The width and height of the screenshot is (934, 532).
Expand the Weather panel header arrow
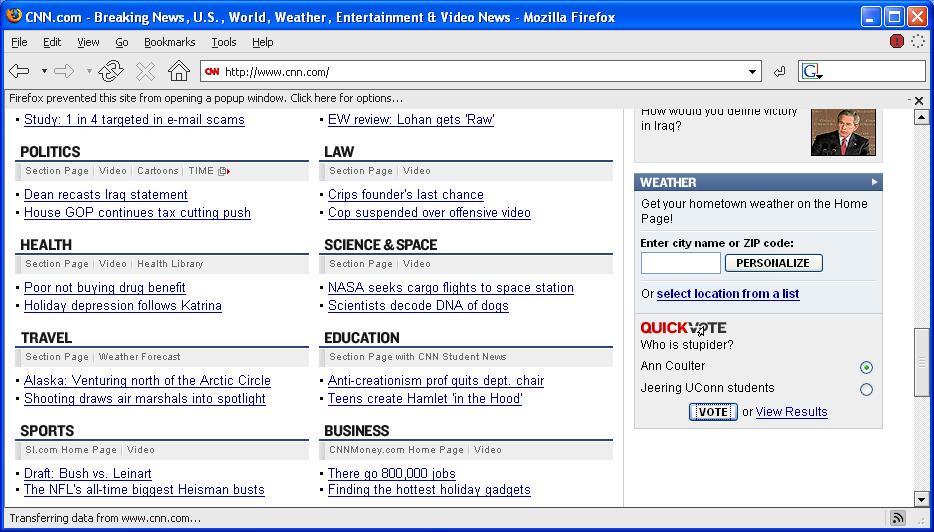click(874, 182)
